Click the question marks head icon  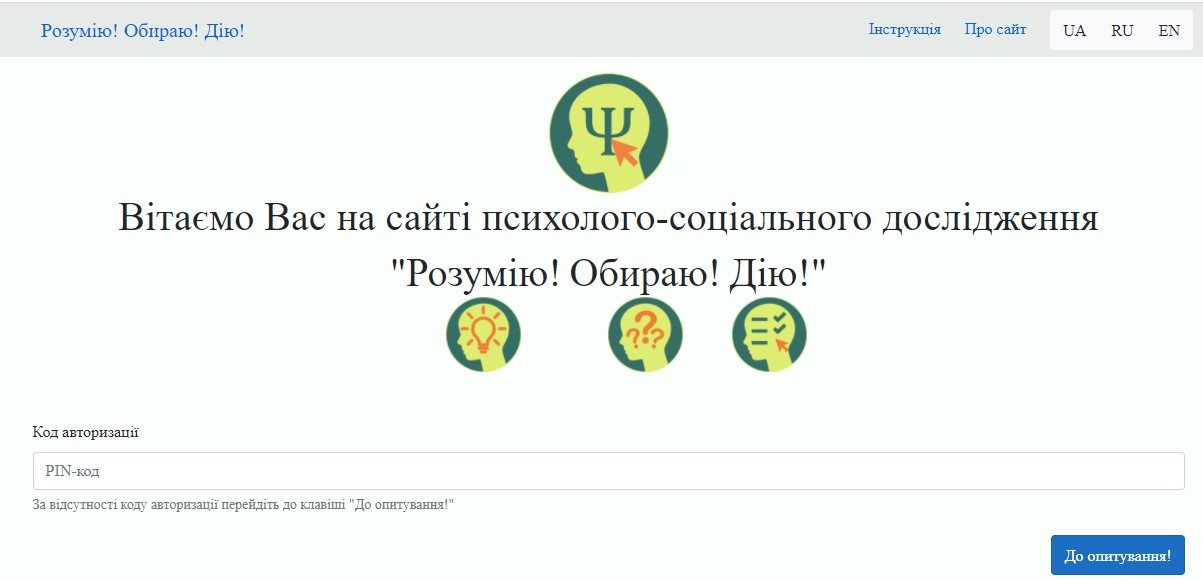pos(646,335)
